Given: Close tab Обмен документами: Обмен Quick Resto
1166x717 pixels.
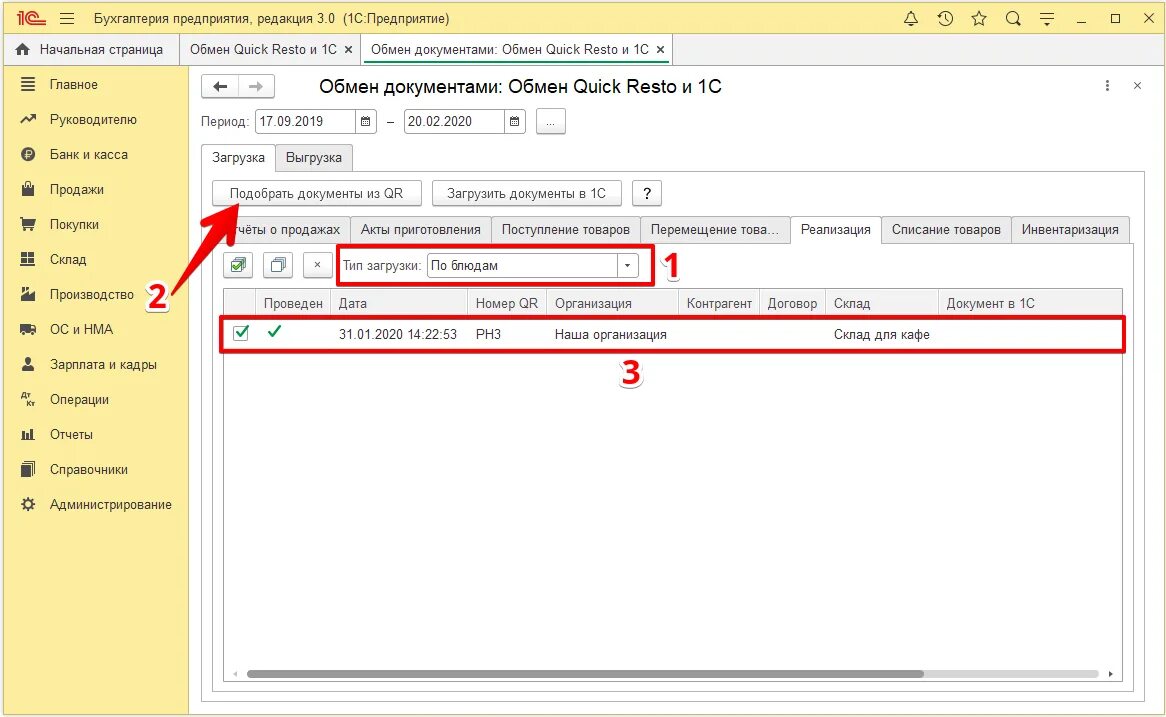Looking at the screenshot, I should tap(660, 49).
